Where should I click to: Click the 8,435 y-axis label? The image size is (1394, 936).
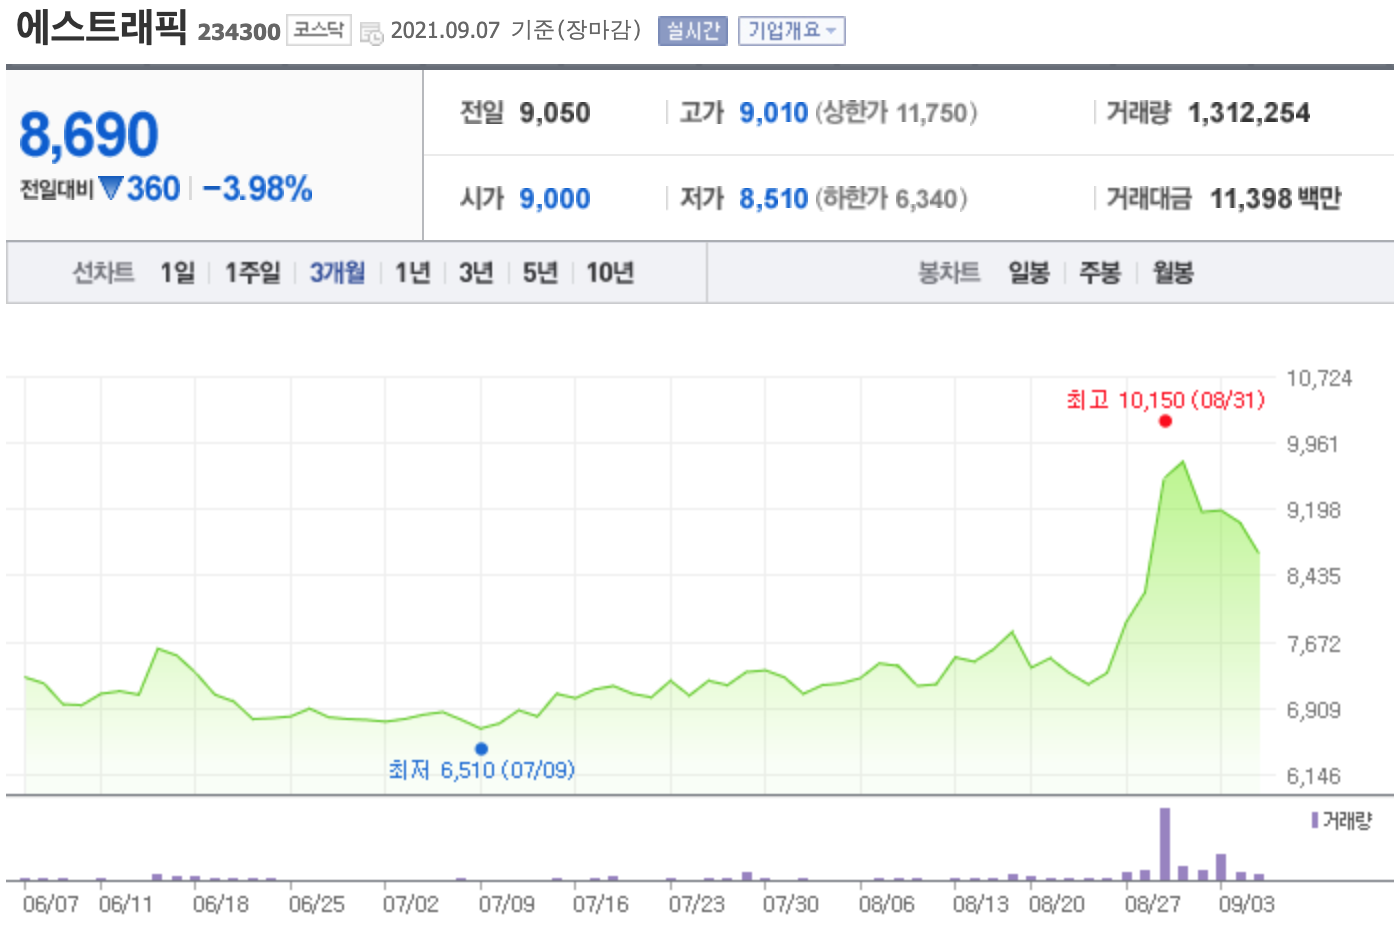coord(1313,576)
